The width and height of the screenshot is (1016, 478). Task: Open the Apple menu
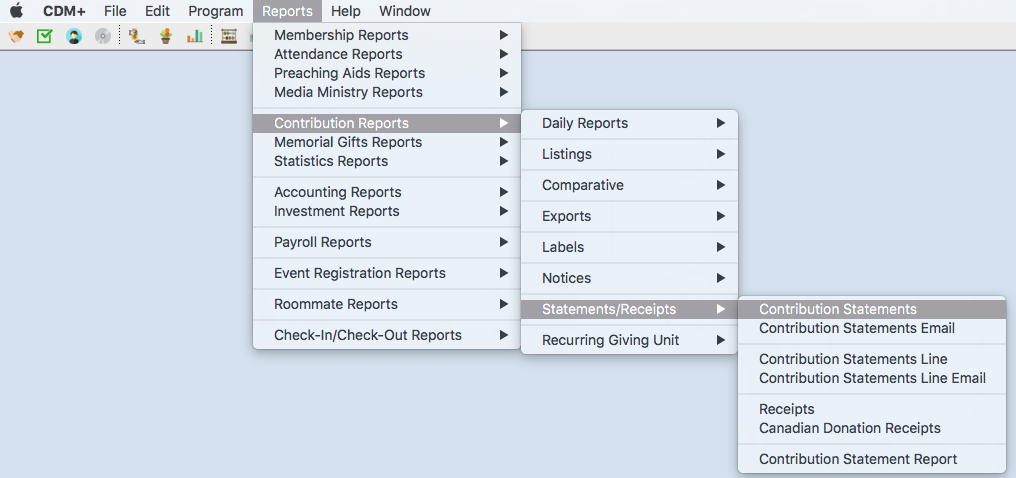coord(16,11)
